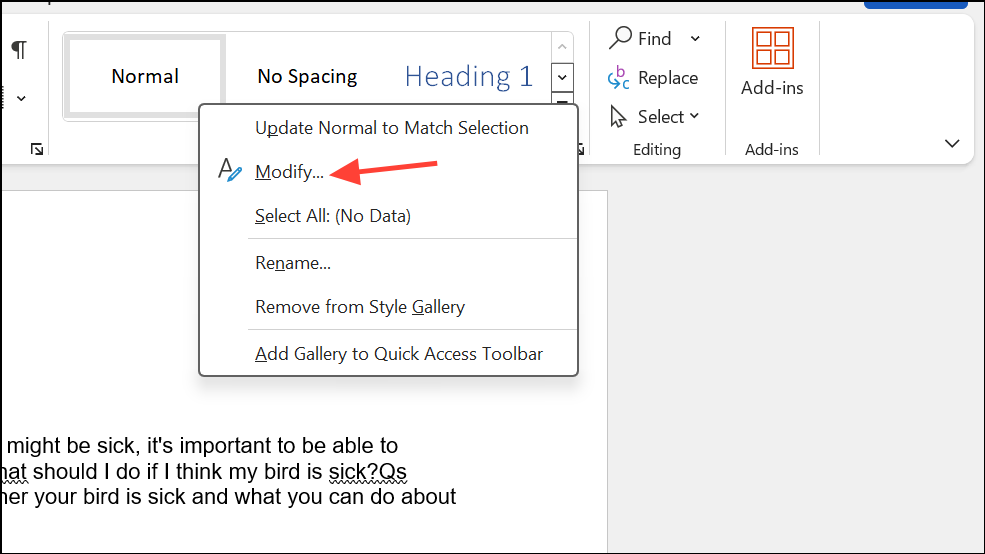
Task: Click Select All: (No Data) entry
Action: pyautogui.click(x=333, y=216)
